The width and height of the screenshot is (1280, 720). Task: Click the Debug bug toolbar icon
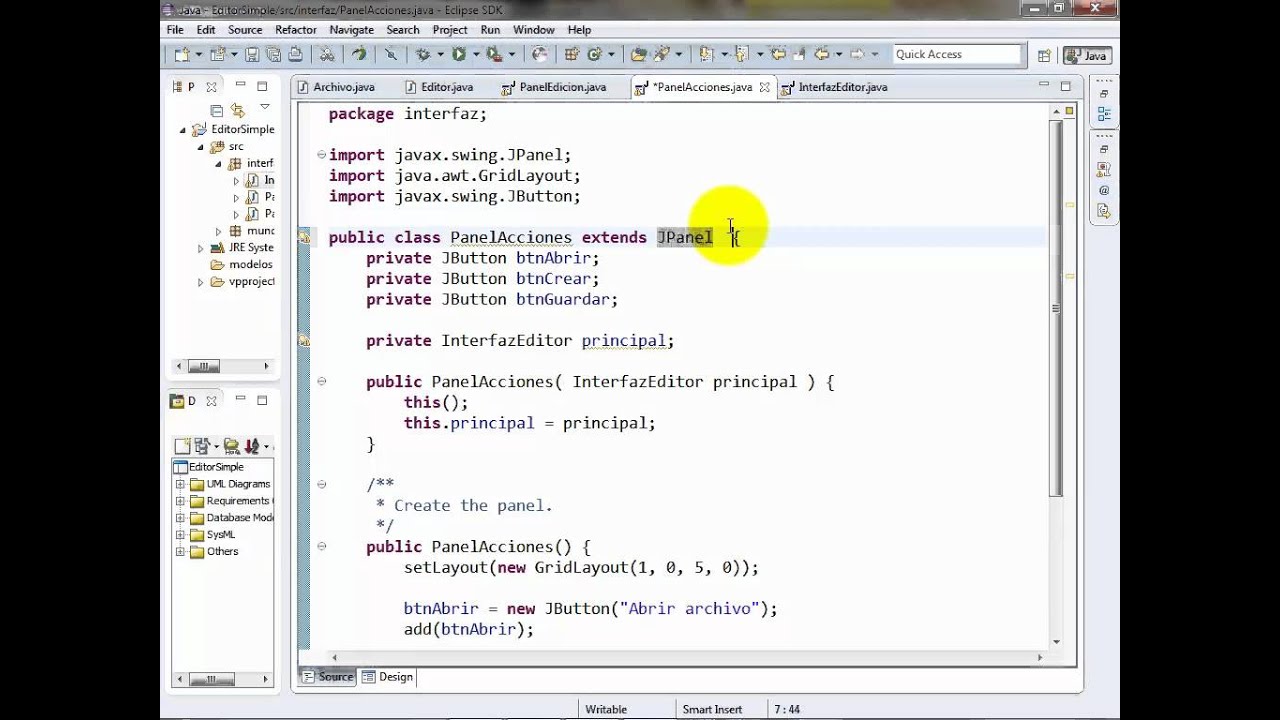[424, 54]
